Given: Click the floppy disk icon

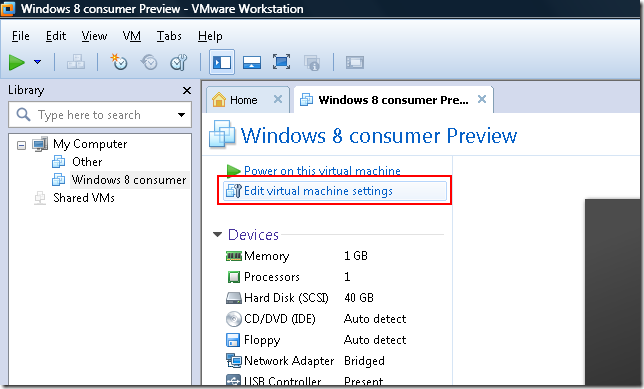Looking at the screenshot, I should tap(233, 340).
